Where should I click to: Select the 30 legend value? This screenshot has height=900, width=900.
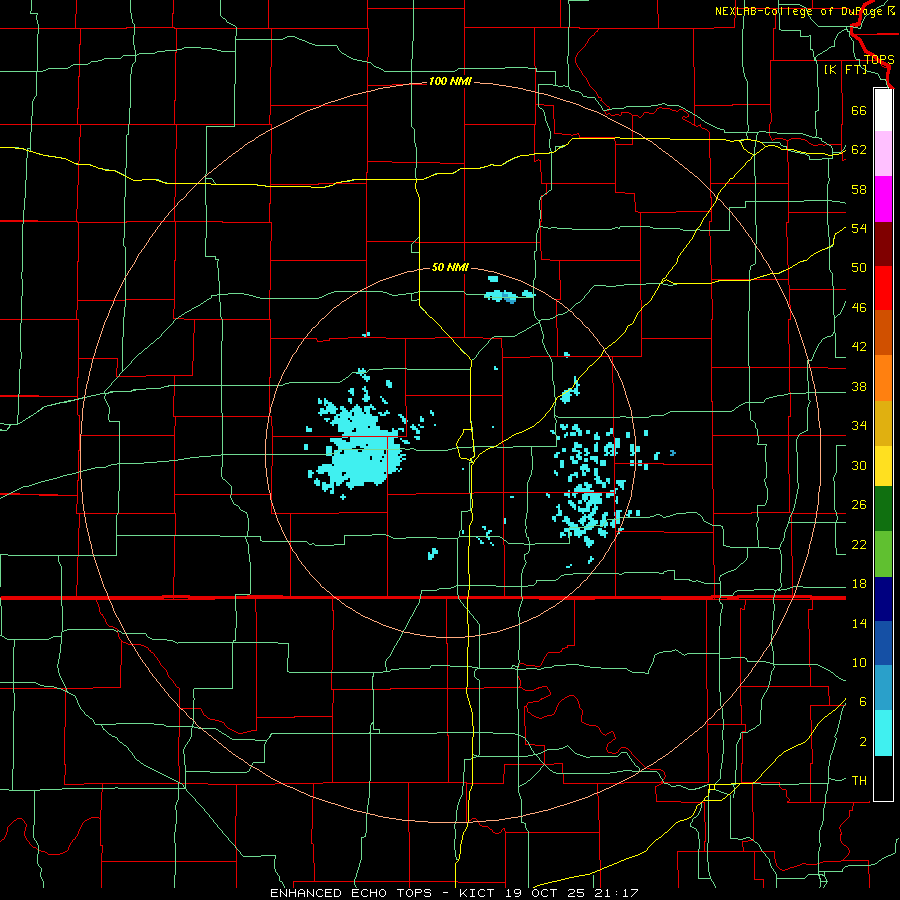[859, 465]
